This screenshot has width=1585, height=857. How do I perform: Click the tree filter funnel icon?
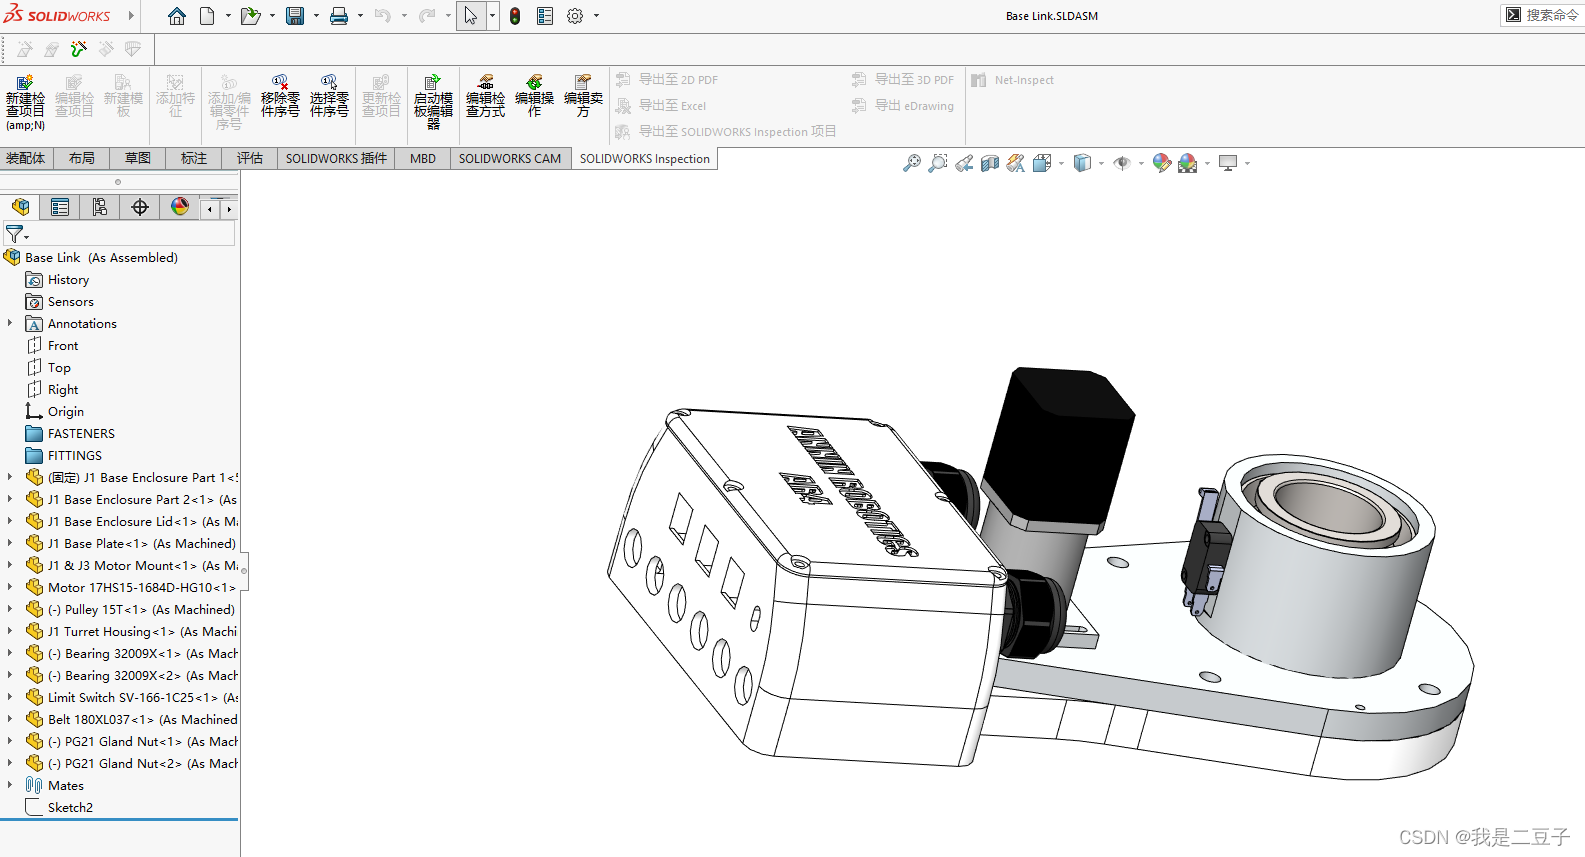coord(14,234)
